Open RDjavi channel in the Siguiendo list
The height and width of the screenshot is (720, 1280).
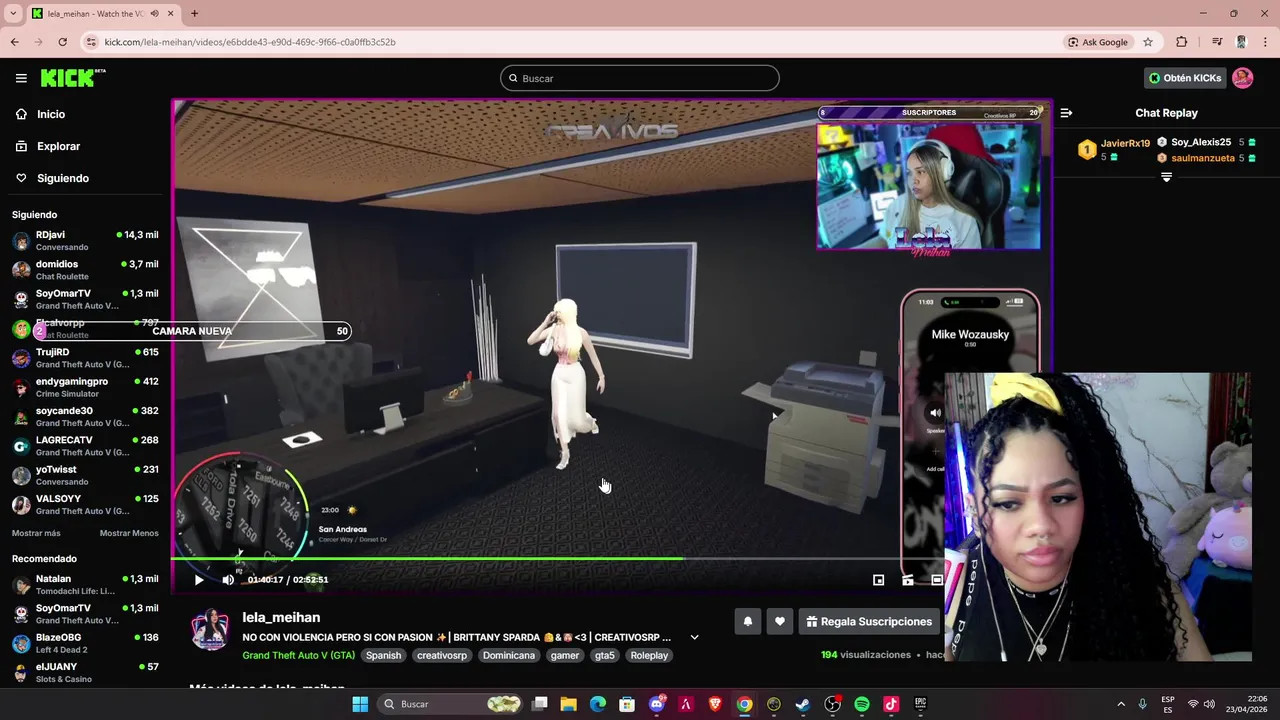click(x=85, y=241)
